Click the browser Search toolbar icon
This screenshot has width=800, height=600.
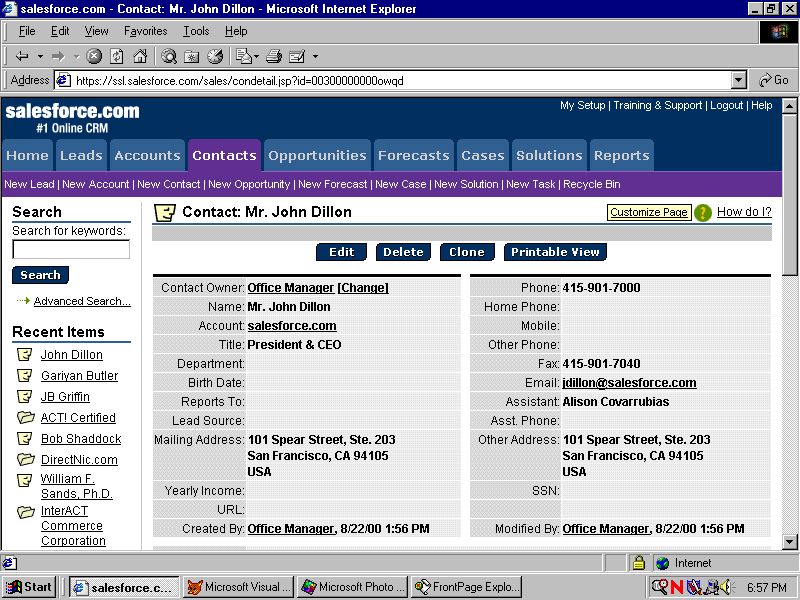click(x=169, y=56)
